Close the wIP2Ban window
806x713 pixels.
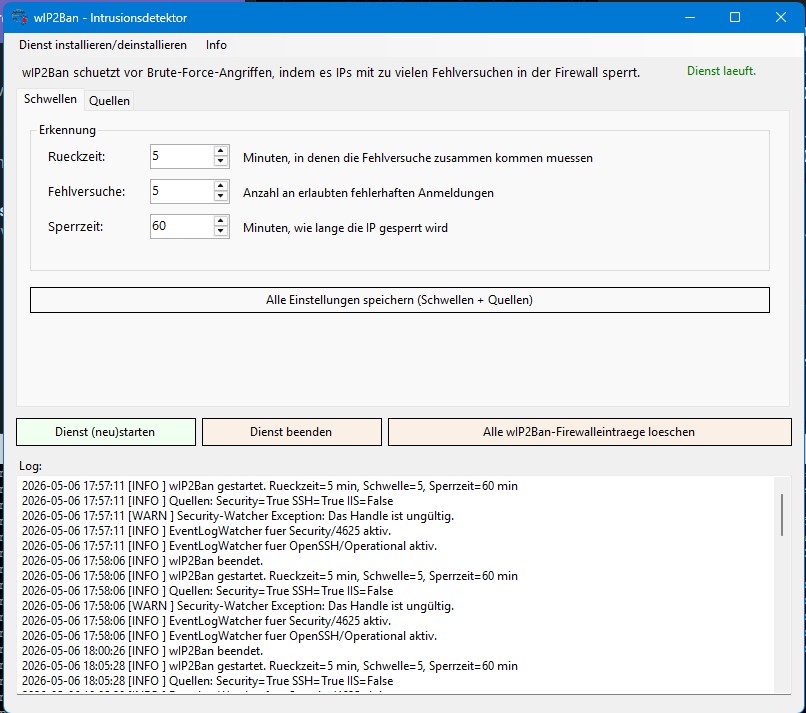point(781,17)
